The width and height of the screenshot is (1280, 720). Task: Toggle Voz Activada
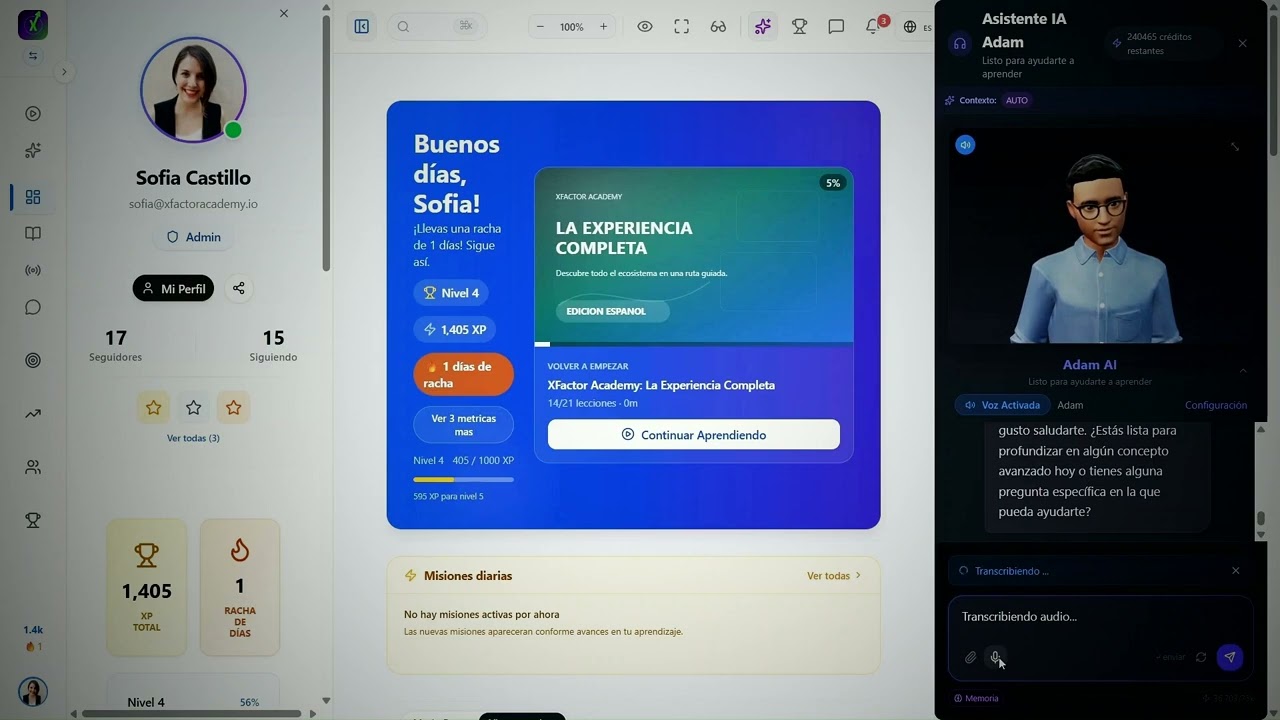pos(1002,405)
